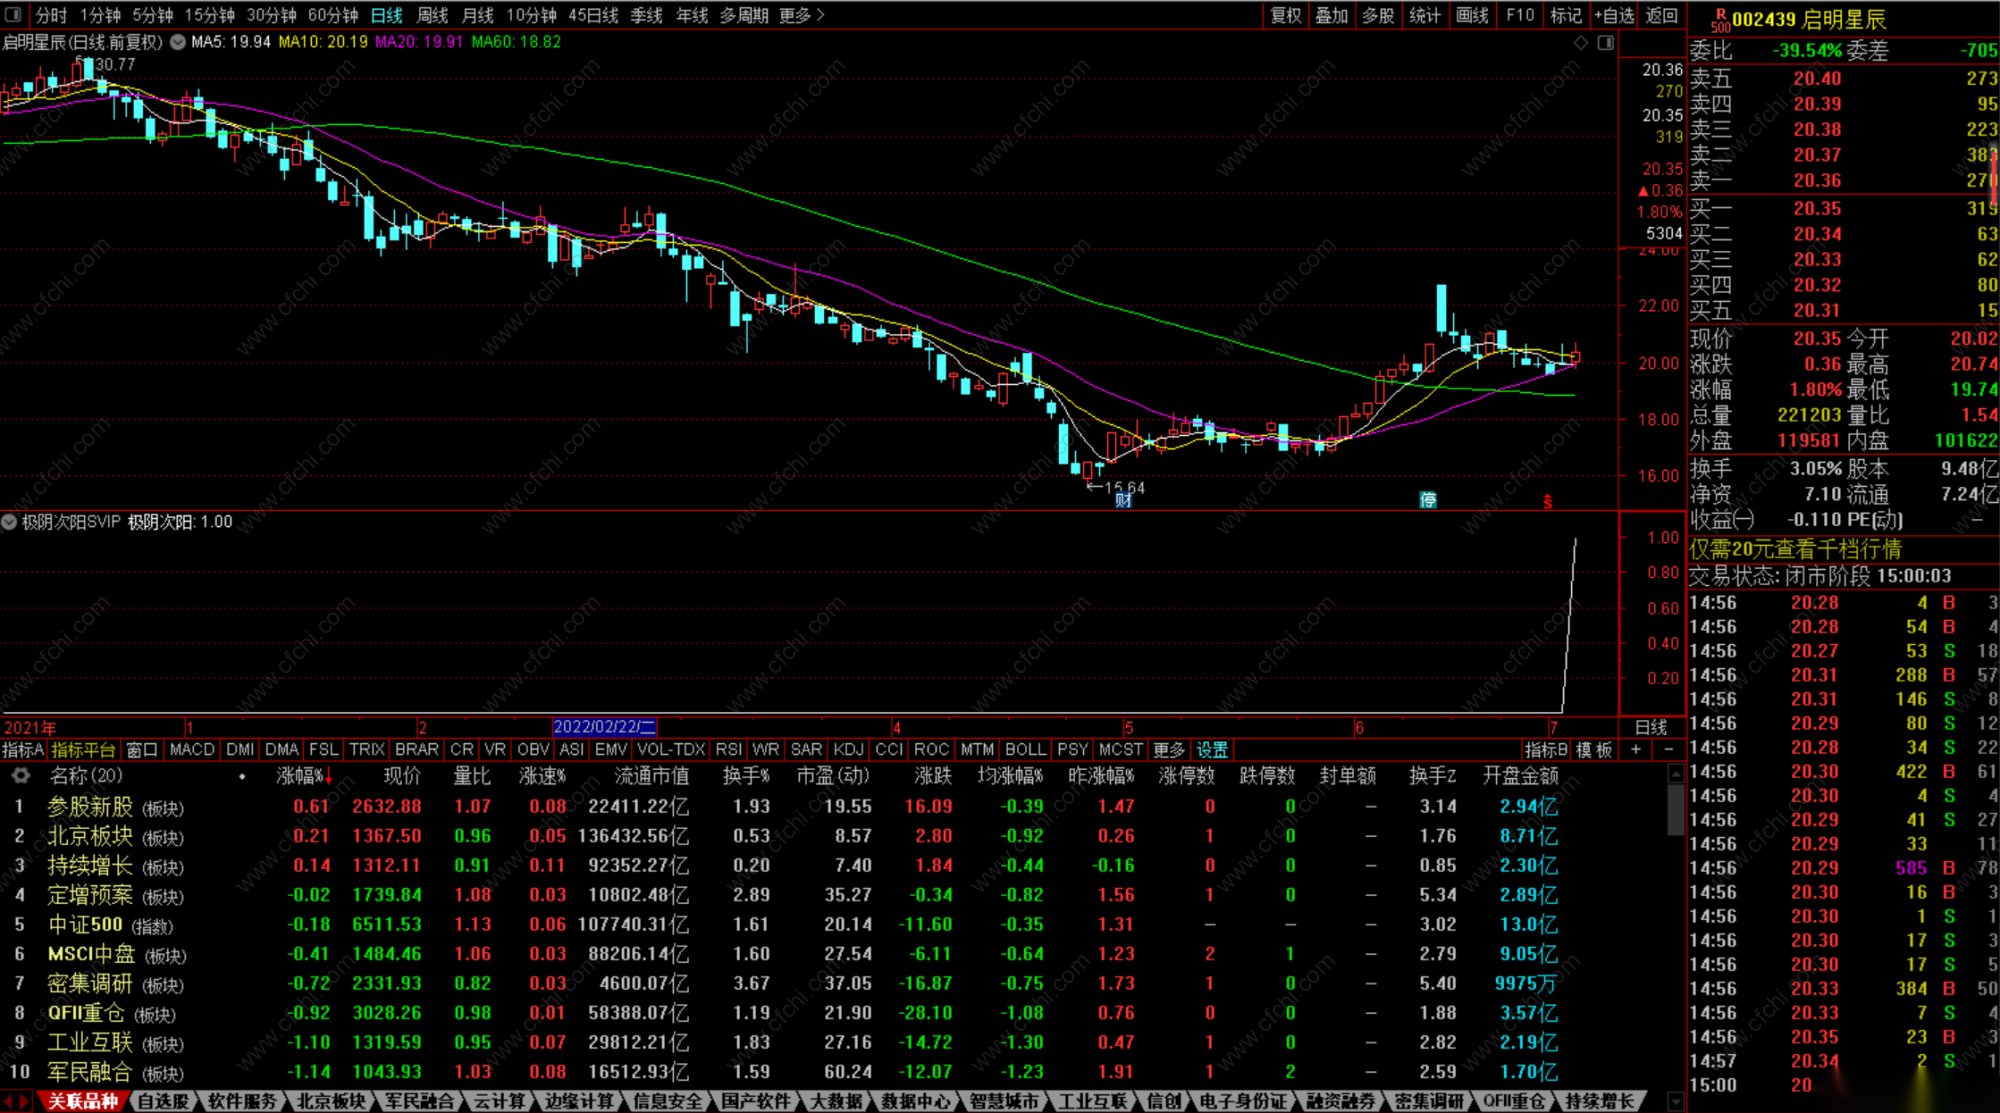Click the diamond icon above the chart

point(1581,43)
